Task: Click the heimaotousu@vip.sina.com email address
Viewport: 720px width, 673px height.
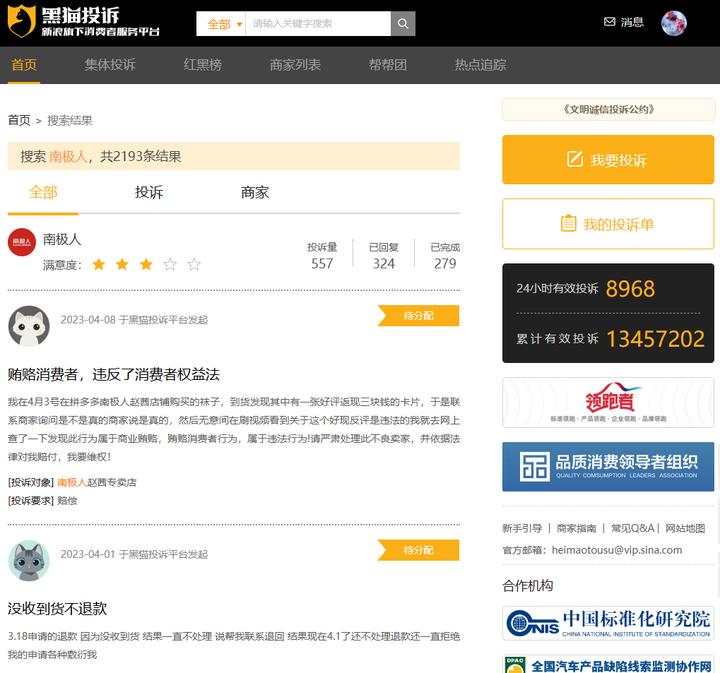Action: [617, 550]
